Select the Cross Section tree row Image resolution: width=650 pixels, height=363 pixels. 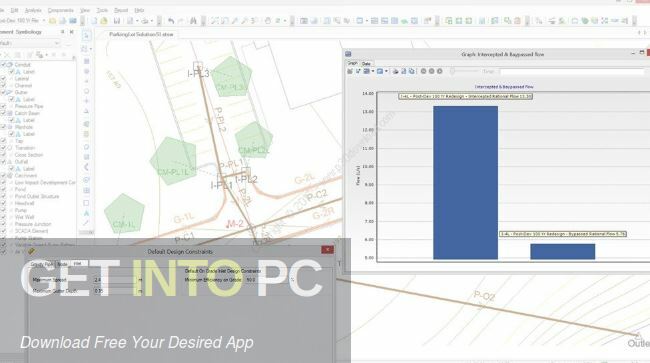(x=29, y=155)
